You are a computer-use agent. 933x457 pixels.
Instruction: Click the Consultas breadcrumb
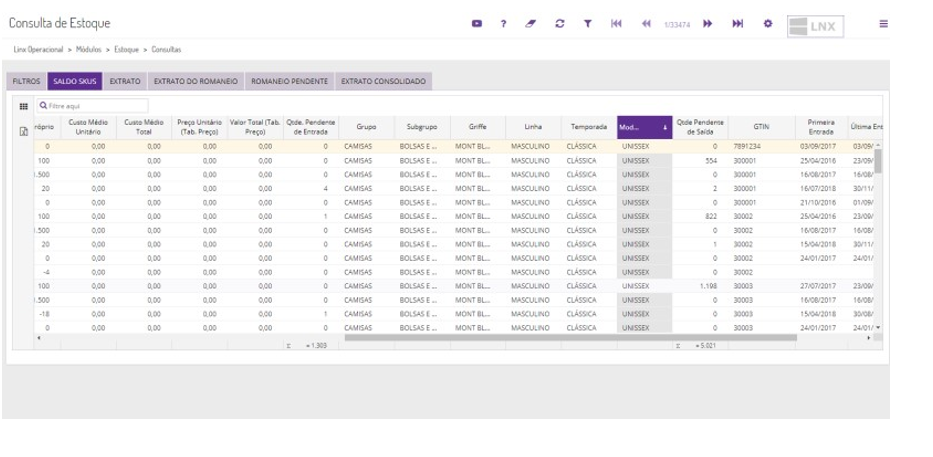tap(166, 49)
